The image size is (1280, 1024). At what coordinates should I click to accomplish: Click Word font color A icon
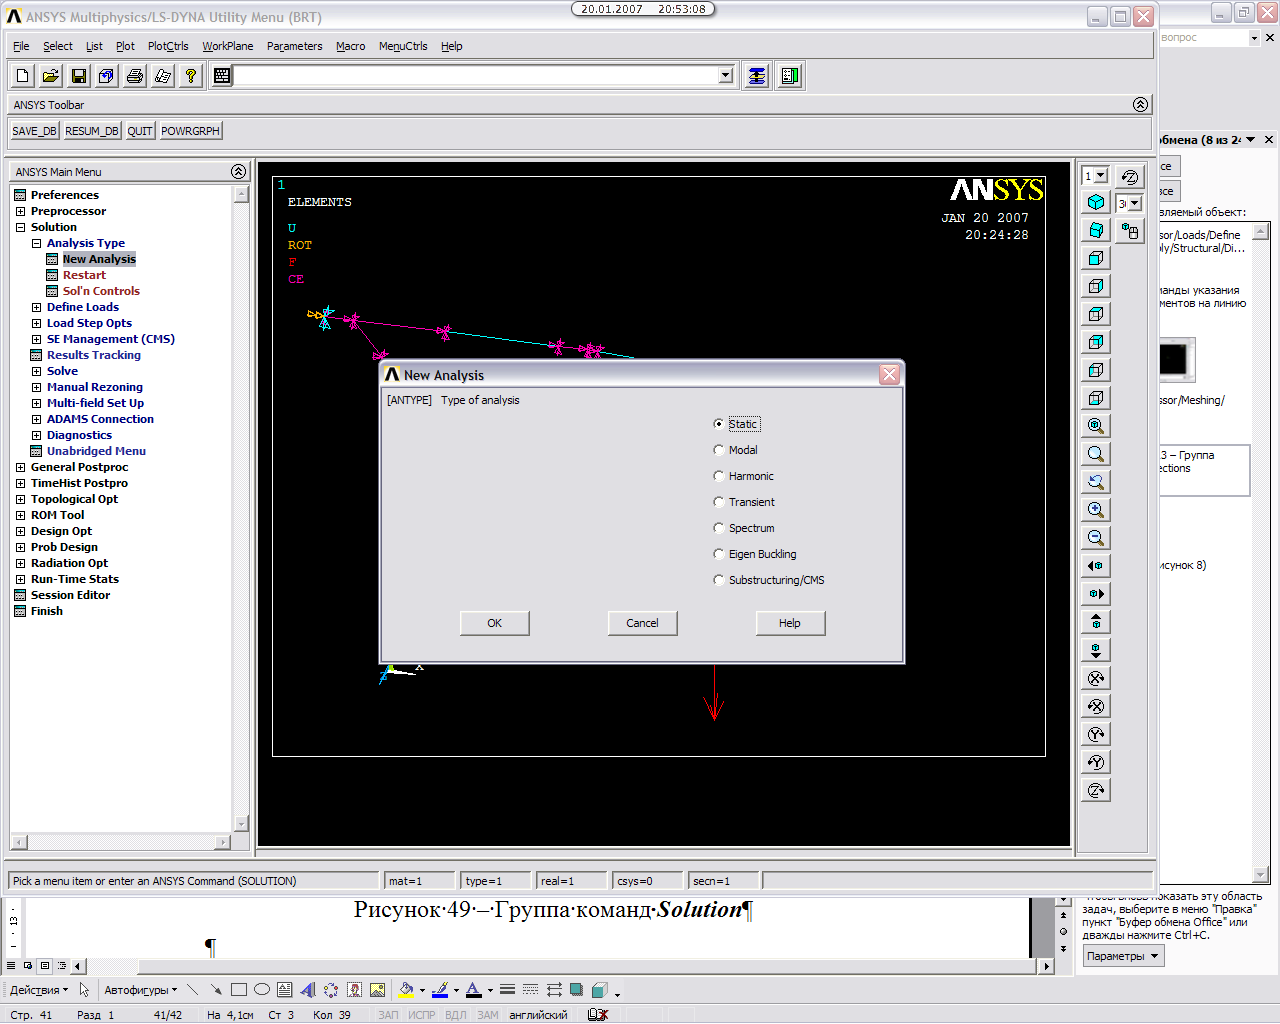[474, 990]
